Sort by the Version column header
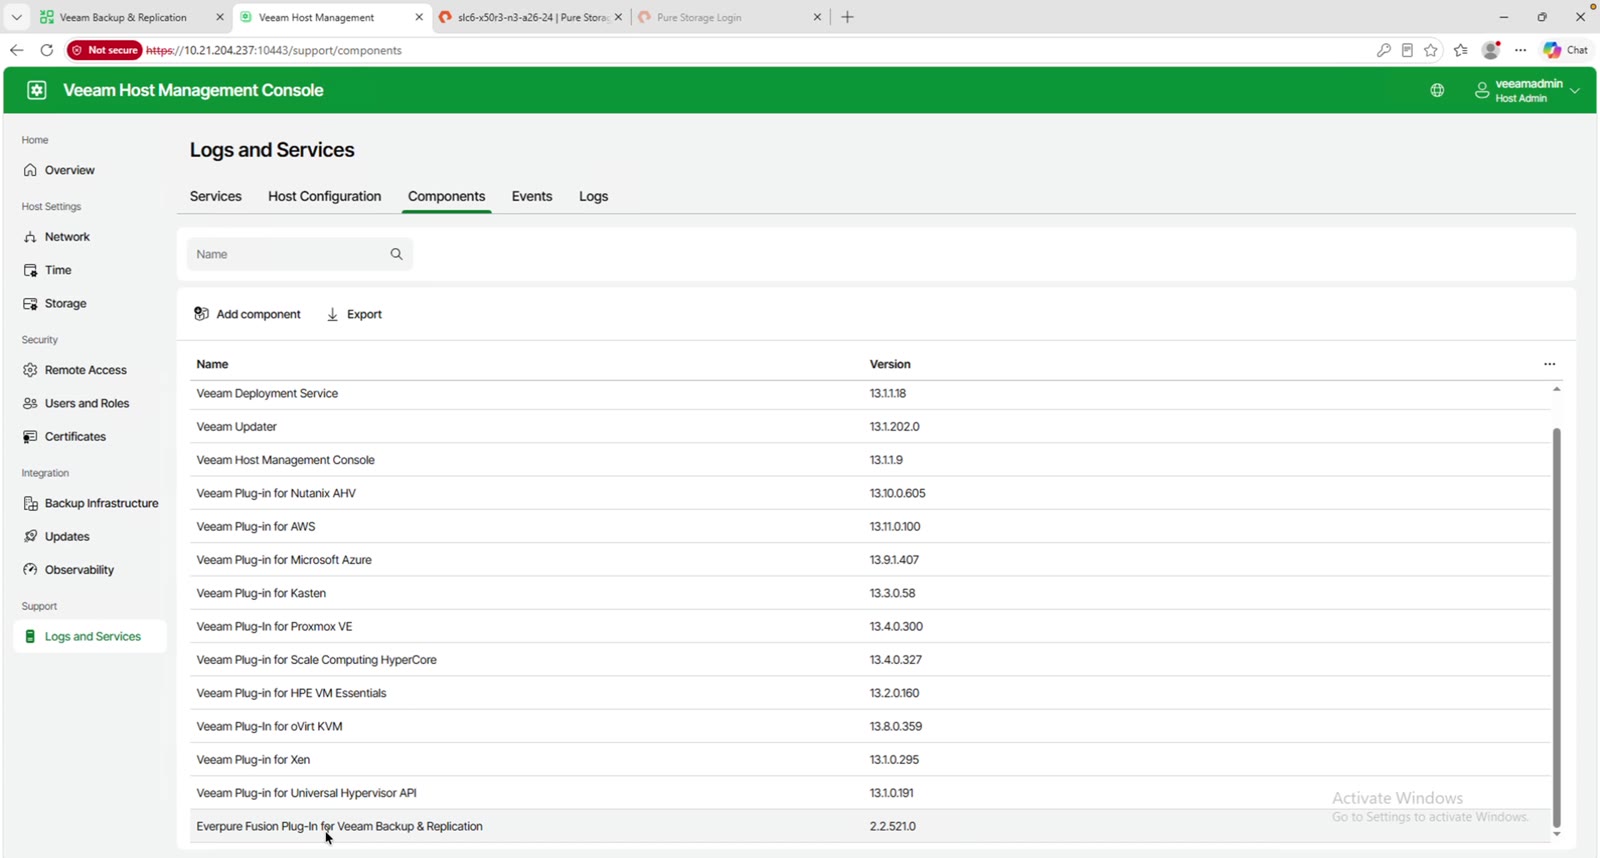The image size is (1600, 858). (890, 364)
